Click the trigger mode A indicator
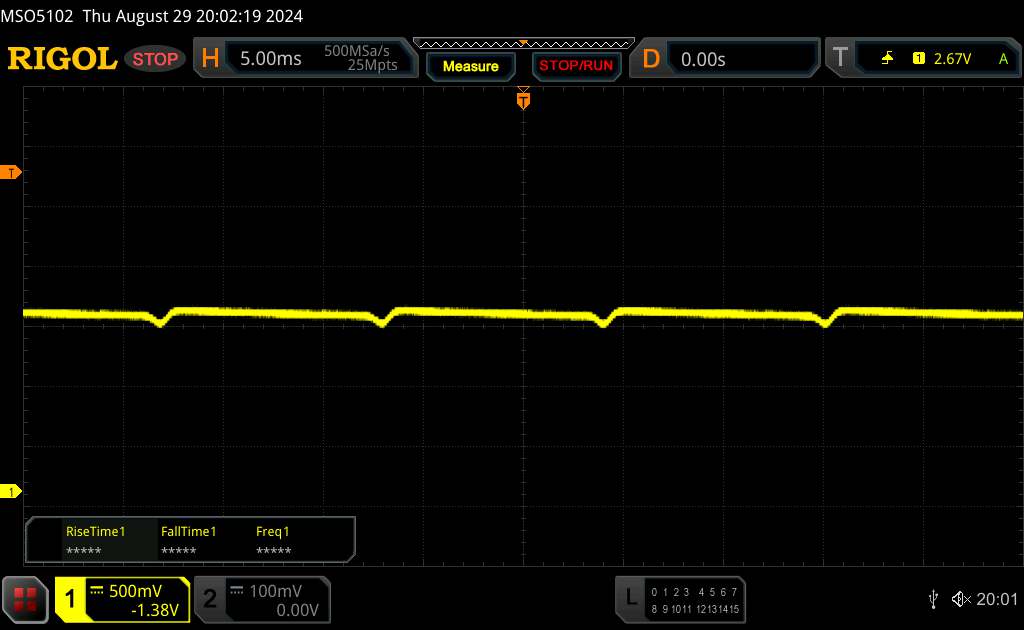The width and height of the screenshot is (1024, 630). [1003, 59]
